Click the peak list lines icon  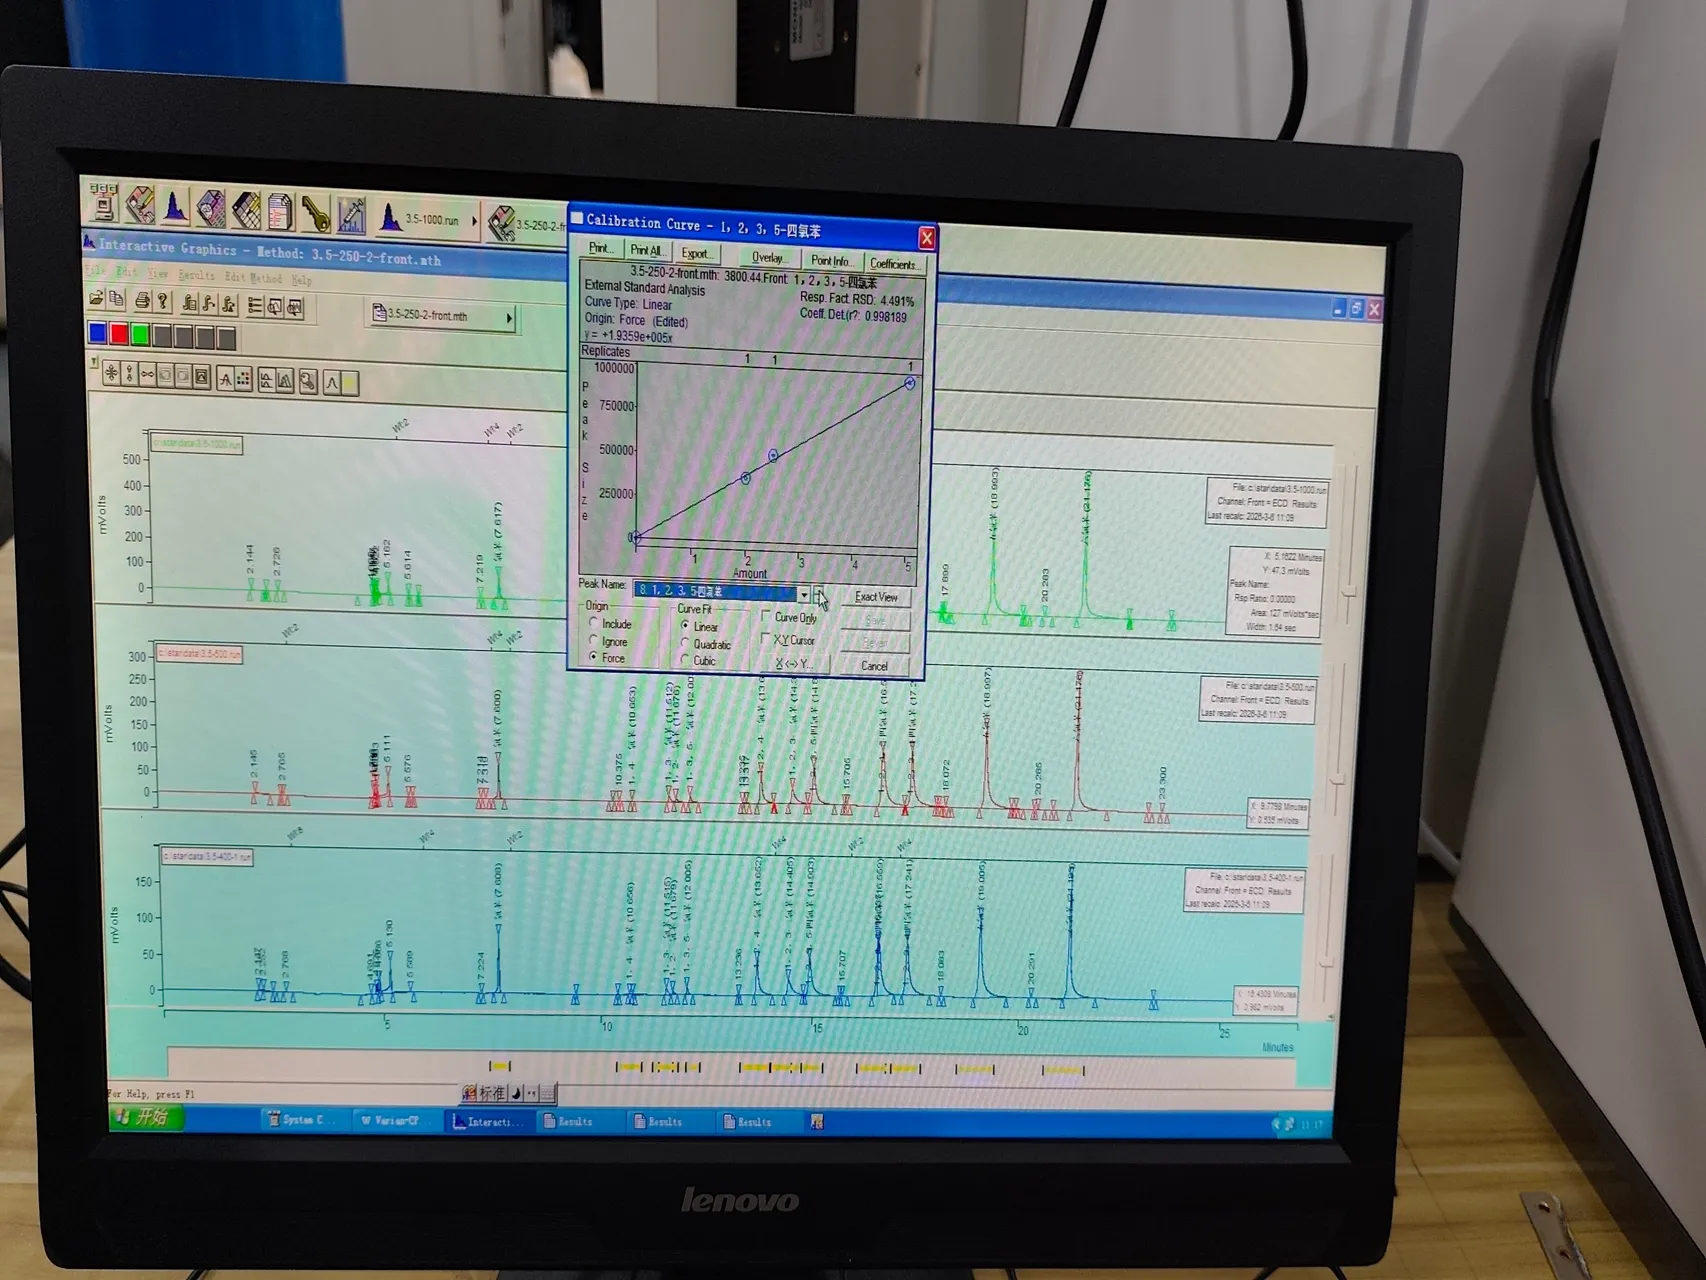click(255, 305)
